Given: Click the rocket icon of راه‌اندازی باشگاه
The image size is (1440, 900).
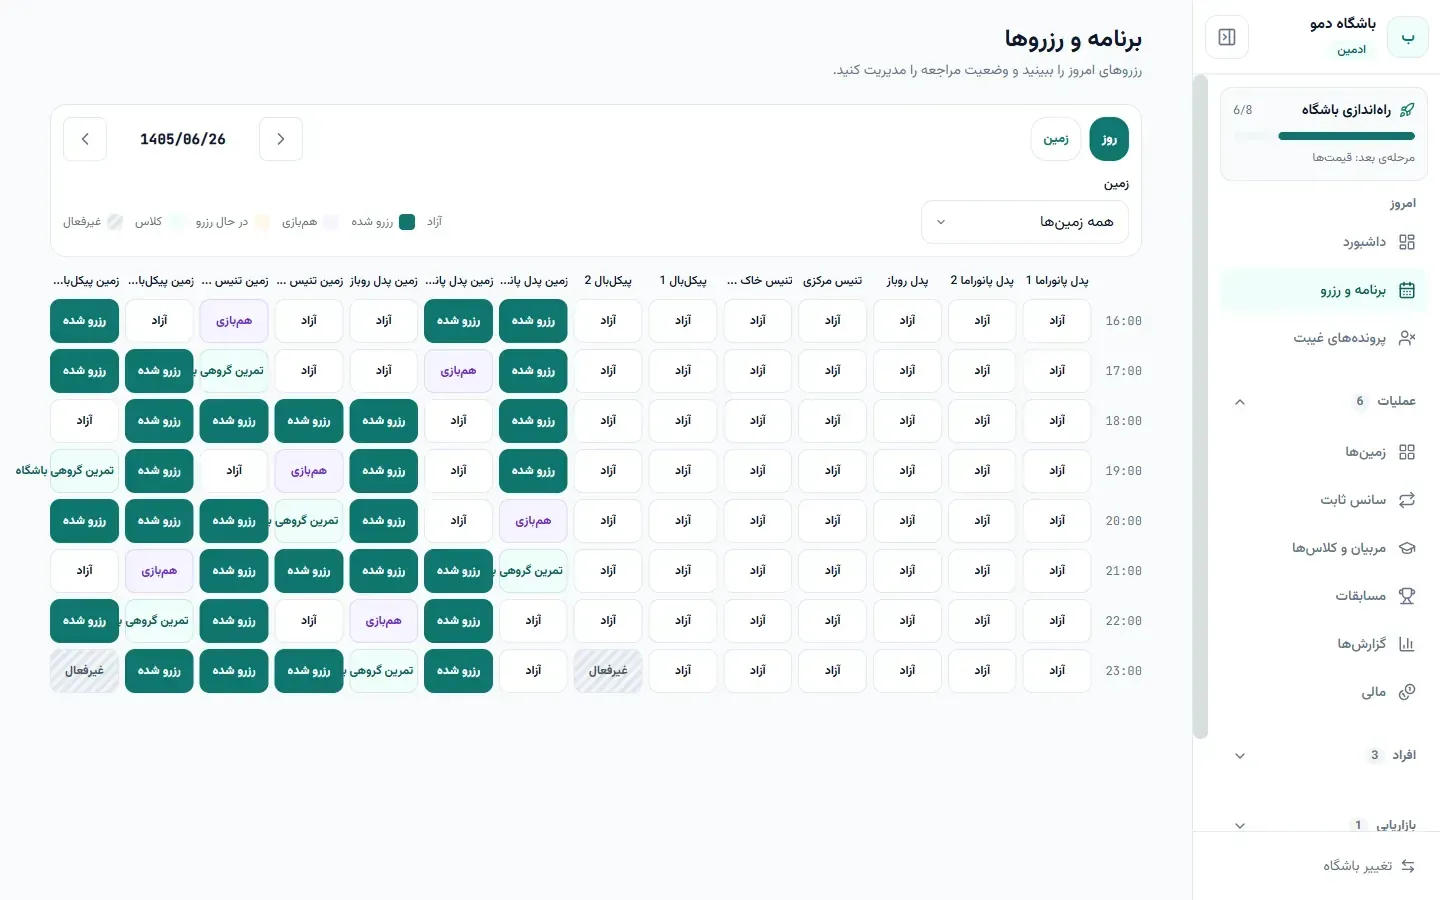Looking at the screenshot, I should [1407, 110].
